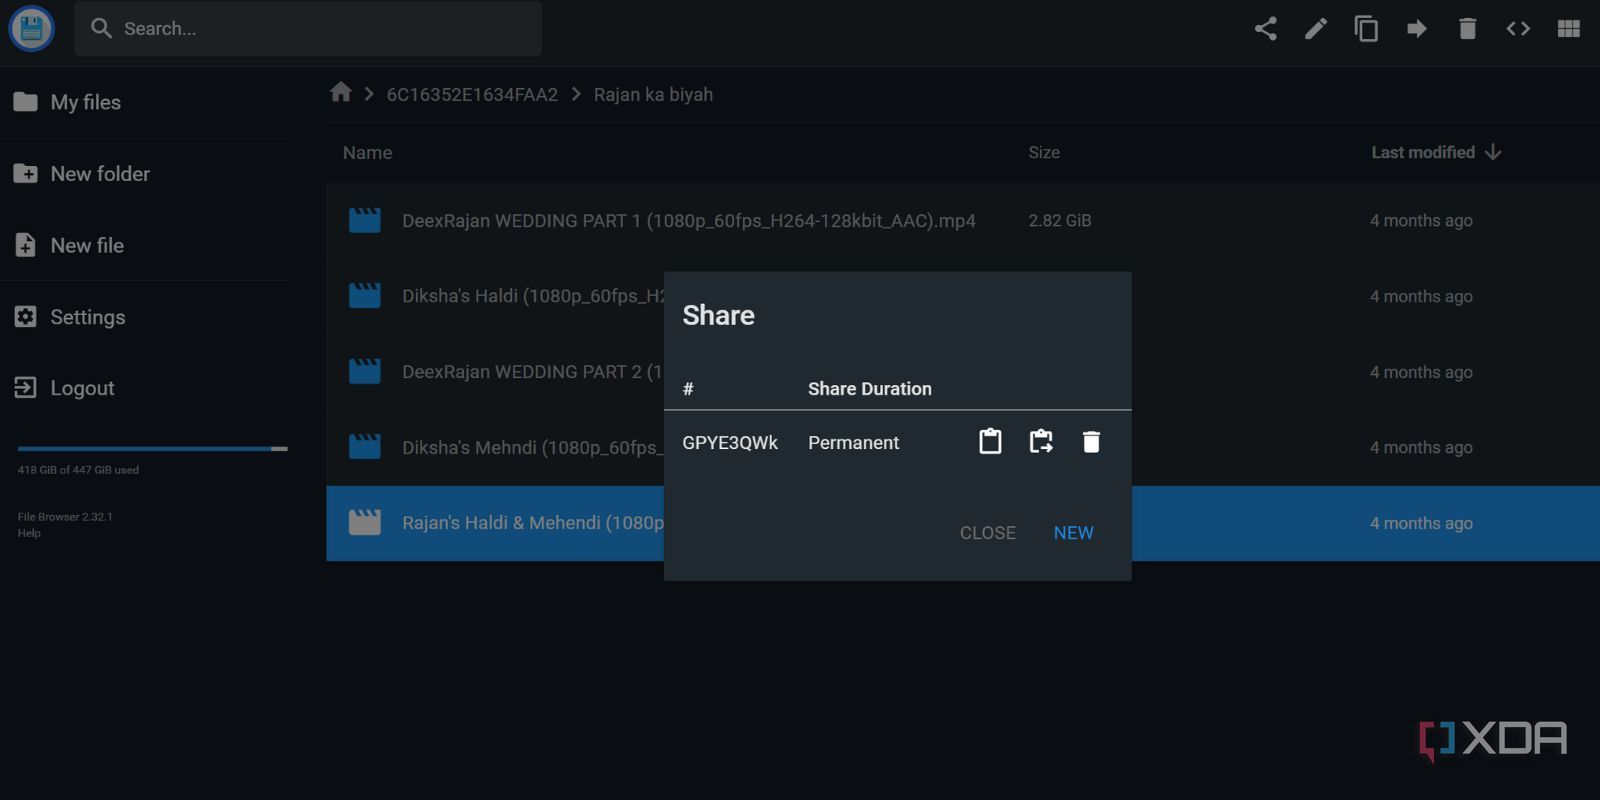This screenshot has height=800, width=1600.
Task: Sort files by Name column
Action: [367, 152]
